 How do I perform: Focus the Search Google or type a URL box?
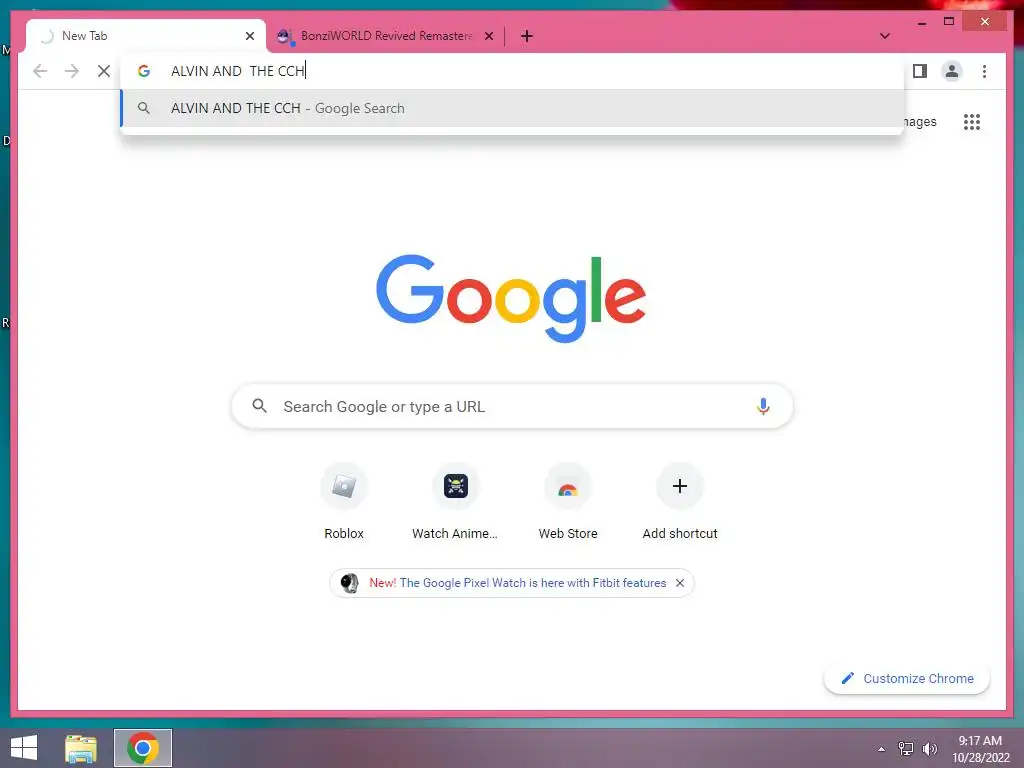coord(512,406)
